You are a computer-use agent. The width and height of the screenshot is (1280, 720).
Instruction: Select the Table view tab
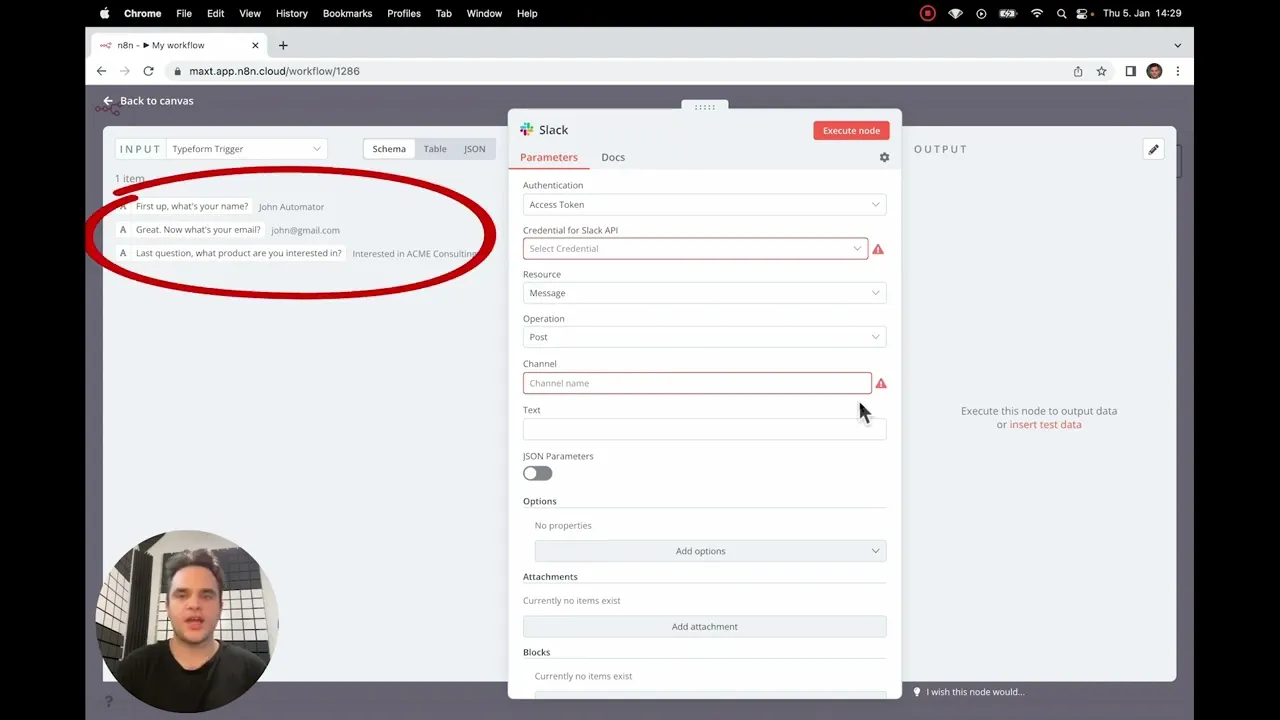(x=435, y=149)
